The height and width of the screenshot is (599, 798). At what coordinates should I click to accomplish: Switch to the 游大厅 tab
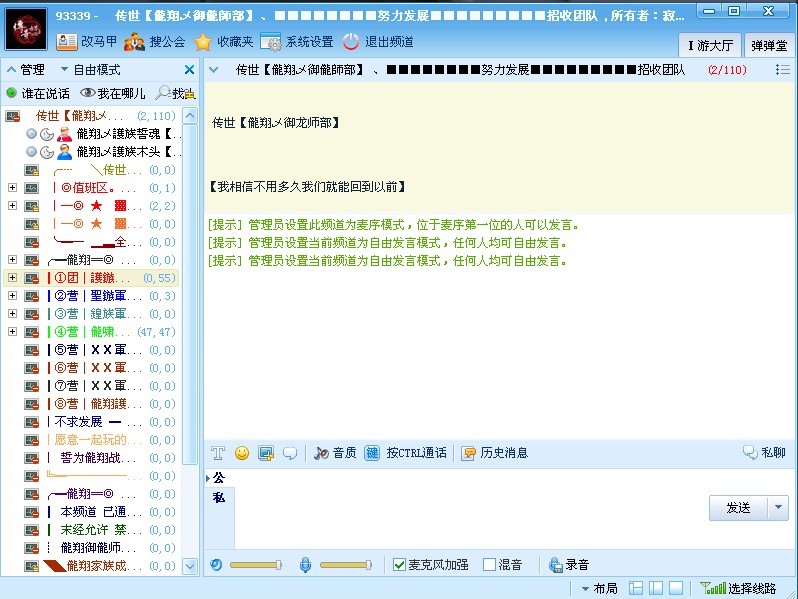click(x=710, y=45)
